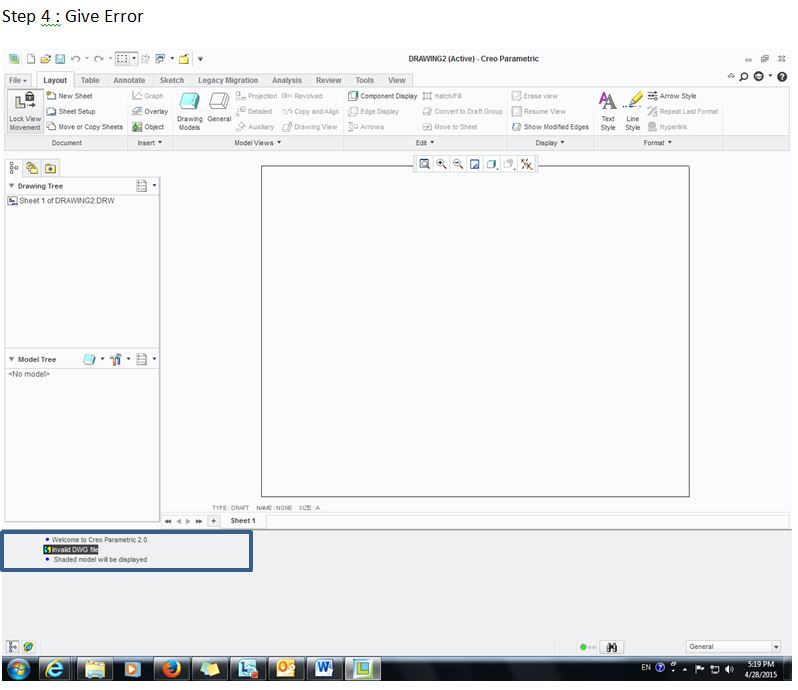Click the Zoom In icon
The image size is (798, 690).
(x=441, y=164)
